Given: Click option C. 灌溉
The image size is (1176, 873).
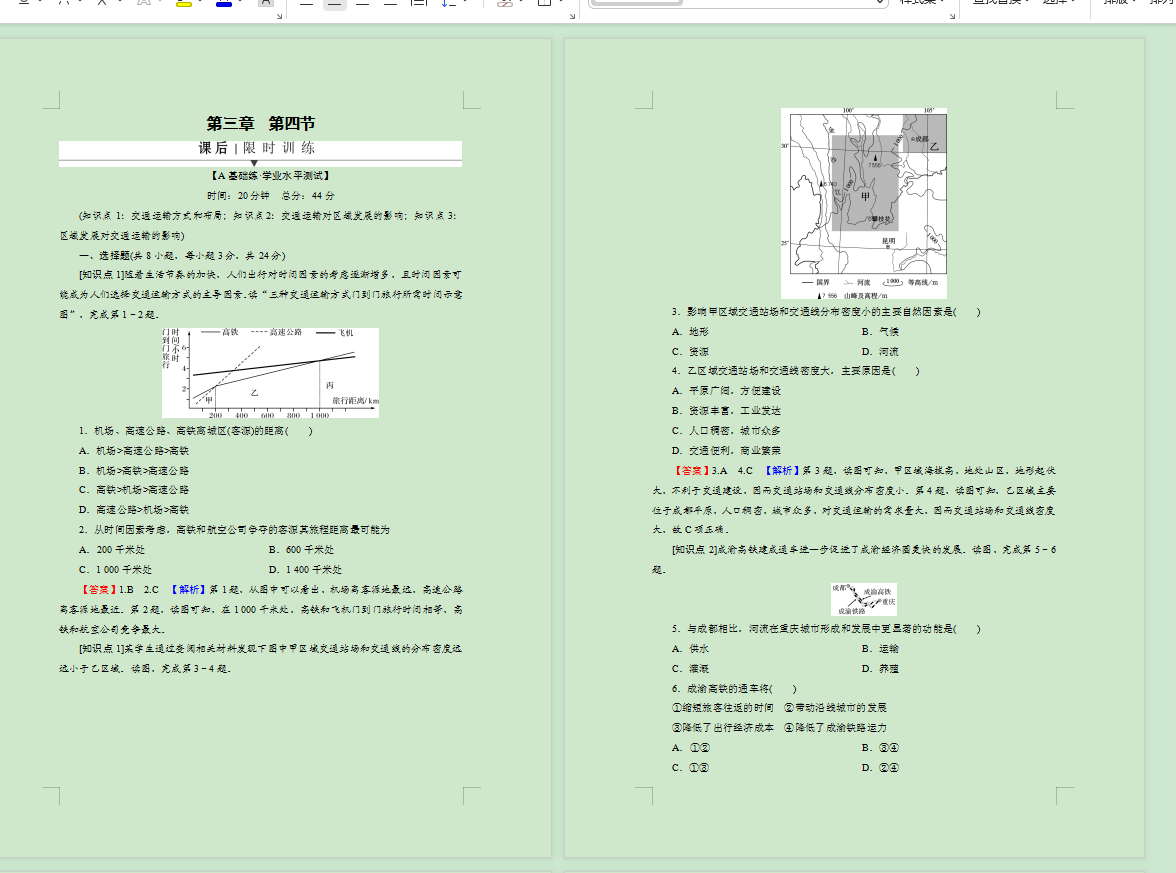Looking at the screenshot, I should 690,669.
